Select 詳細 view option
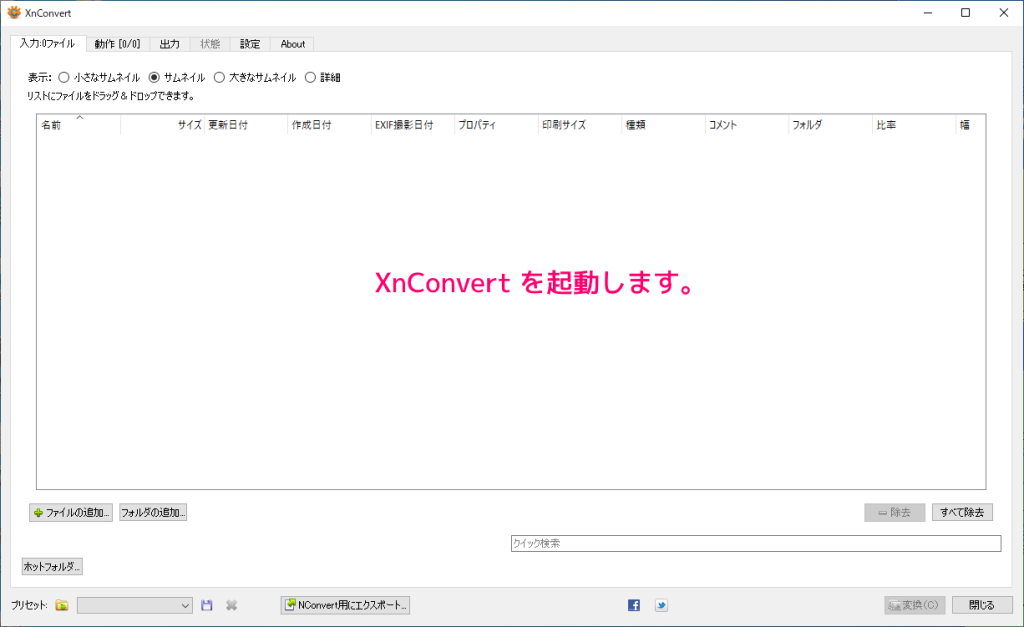 point(323,77)
